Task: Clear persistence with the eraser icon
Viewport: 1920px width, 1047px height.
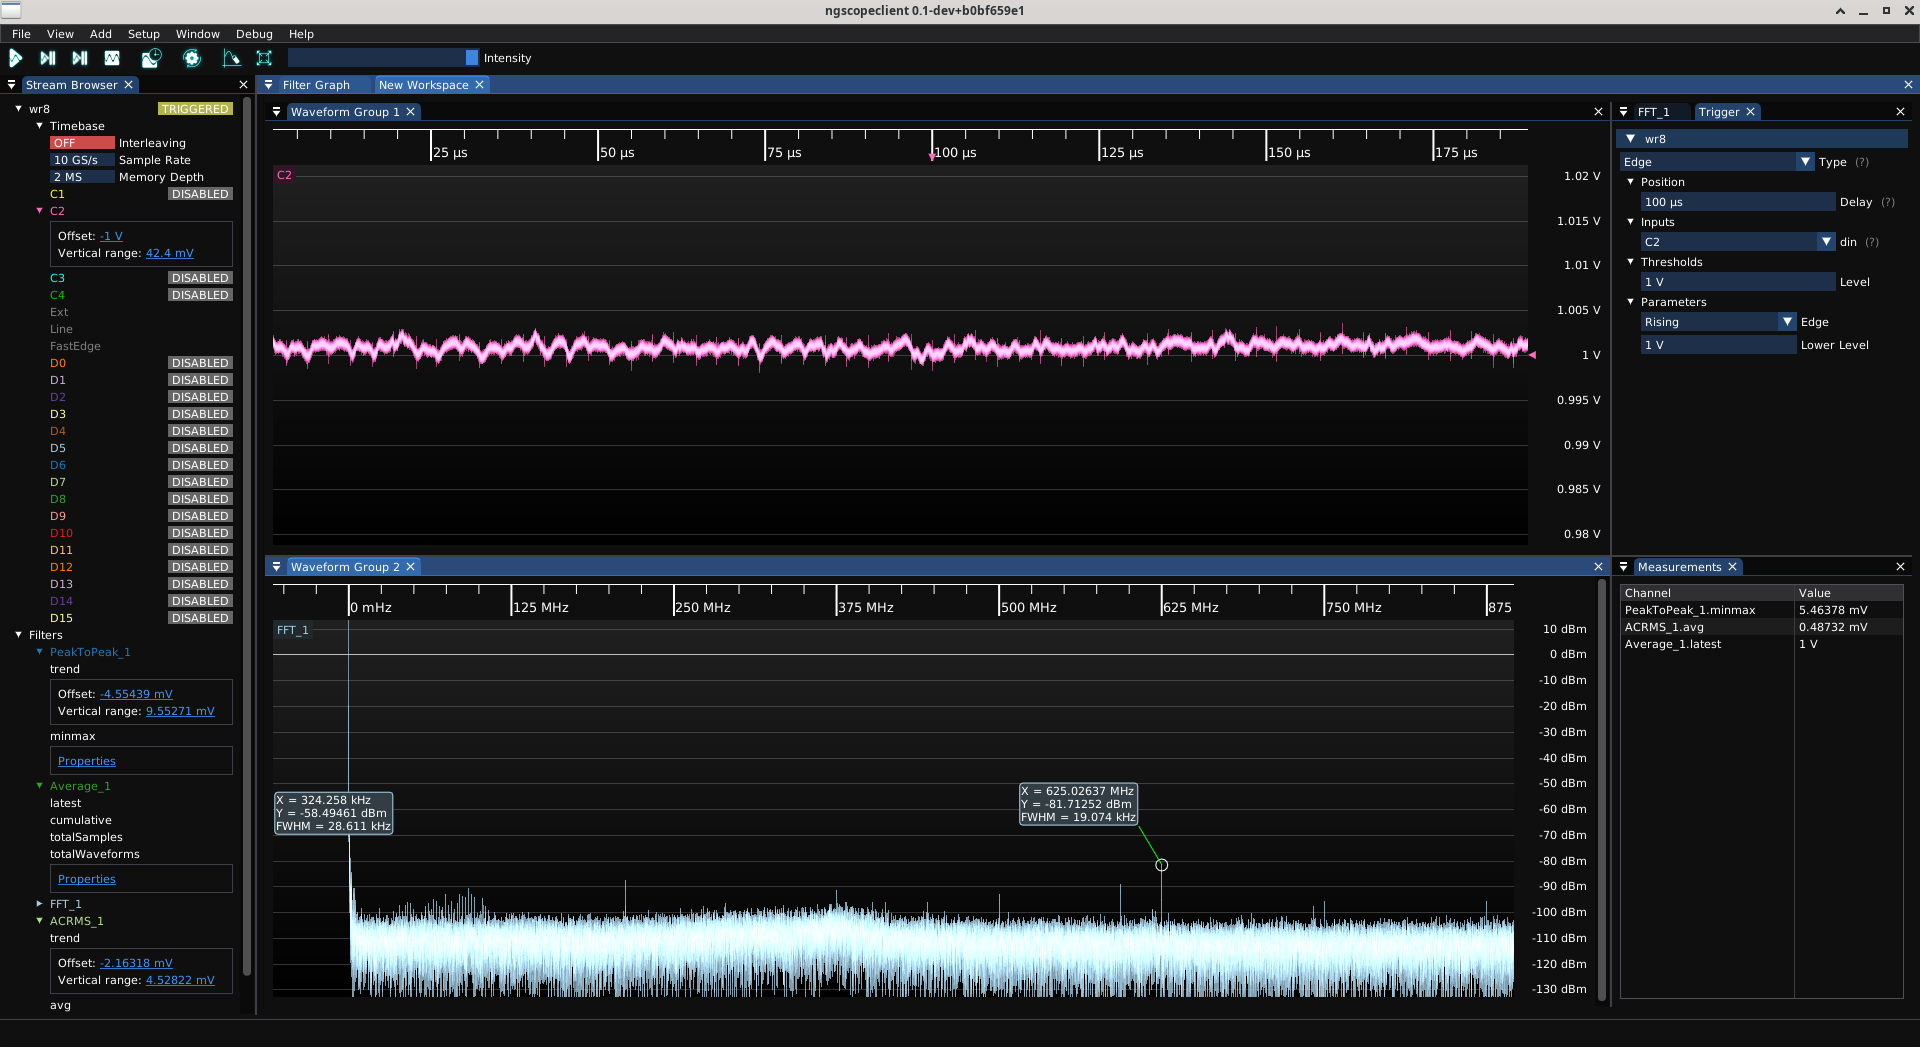Action: pyautogui.click(x=231, y=58)
